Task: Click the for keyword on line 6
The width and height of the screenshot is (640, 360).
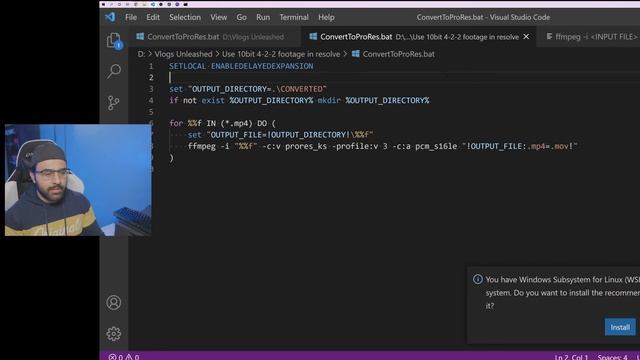Action: coord(176,123)
